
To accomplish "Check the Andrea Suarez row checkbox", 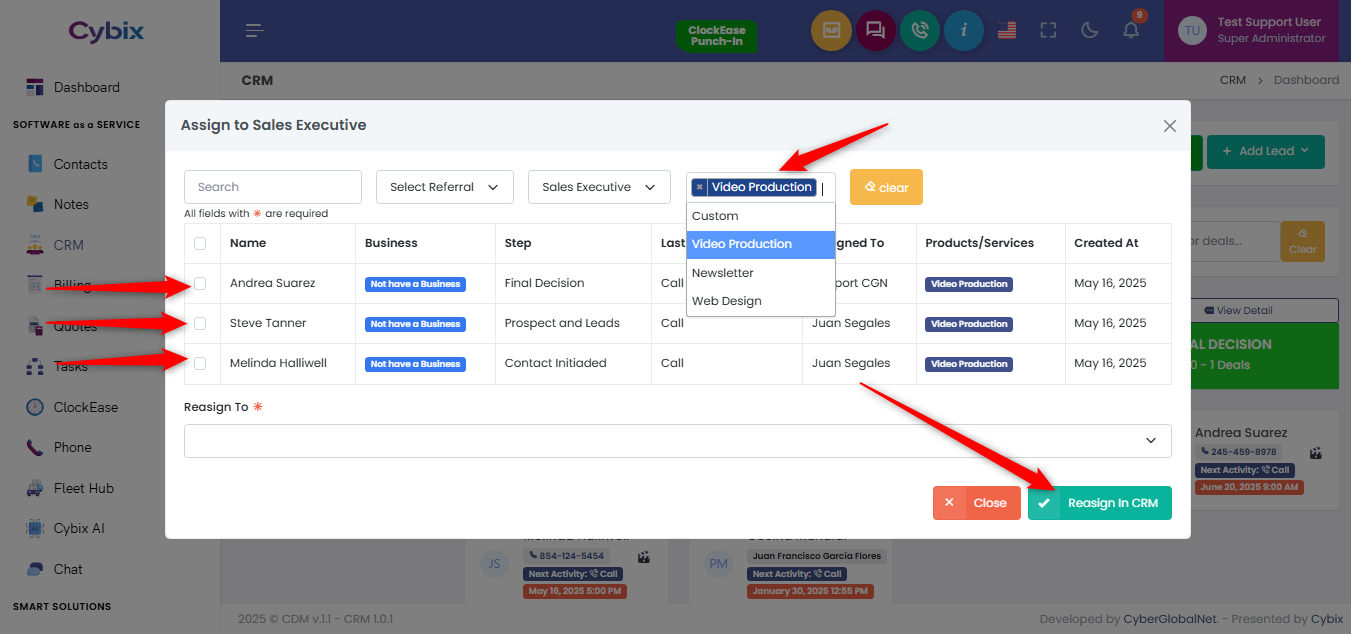I will (x=200, y=284).
